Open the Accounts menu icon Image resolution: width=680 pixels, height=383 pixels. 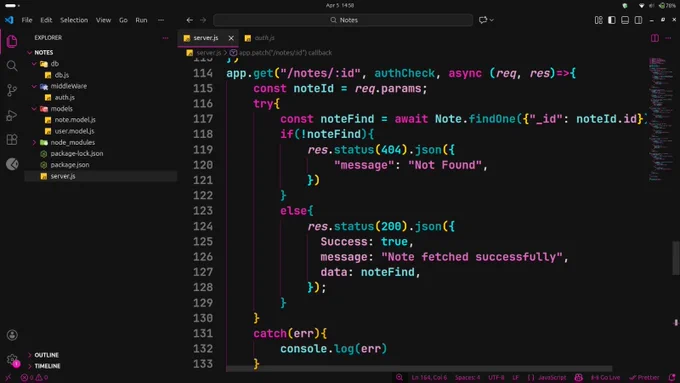pyautogui.click(x=12, y=335)
